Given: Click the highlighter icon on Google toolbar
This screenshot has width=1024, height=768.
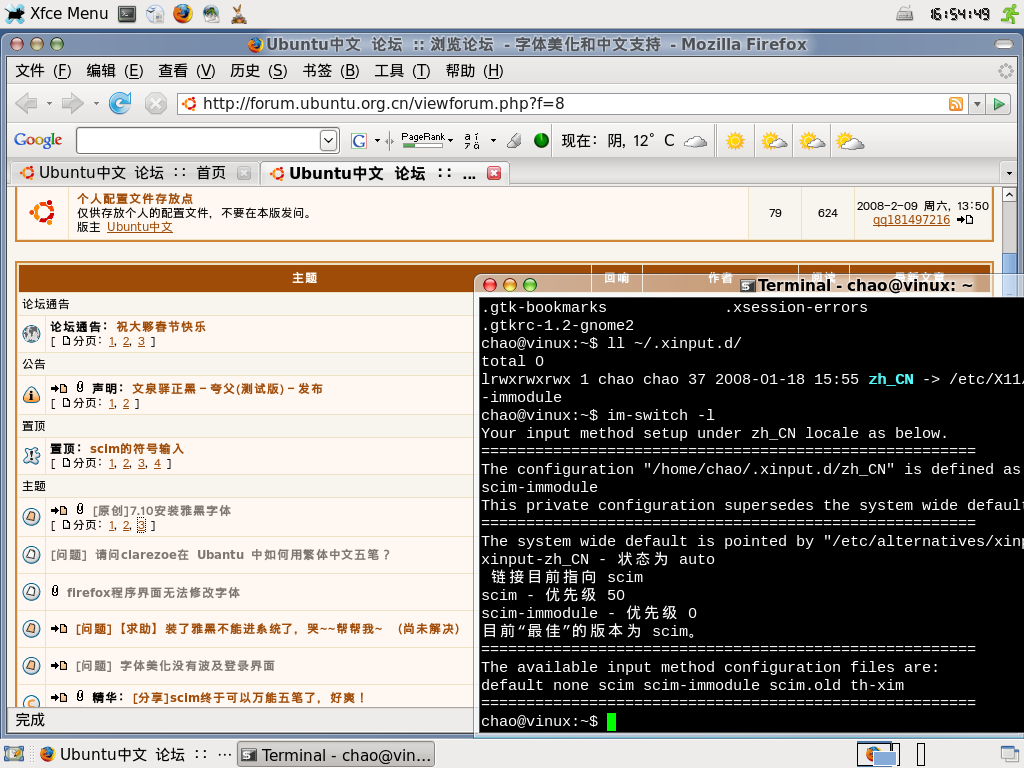Looking at the screenshot, I should click(515, 140).
